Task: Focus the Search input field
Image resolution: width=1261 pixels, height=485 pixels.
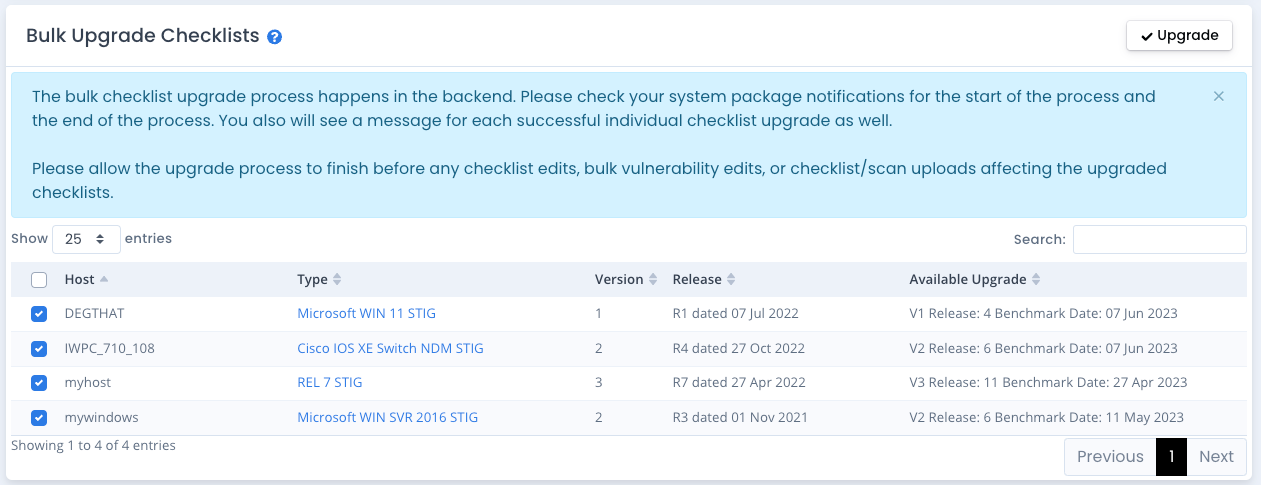Action: [x=1159, y=239]
